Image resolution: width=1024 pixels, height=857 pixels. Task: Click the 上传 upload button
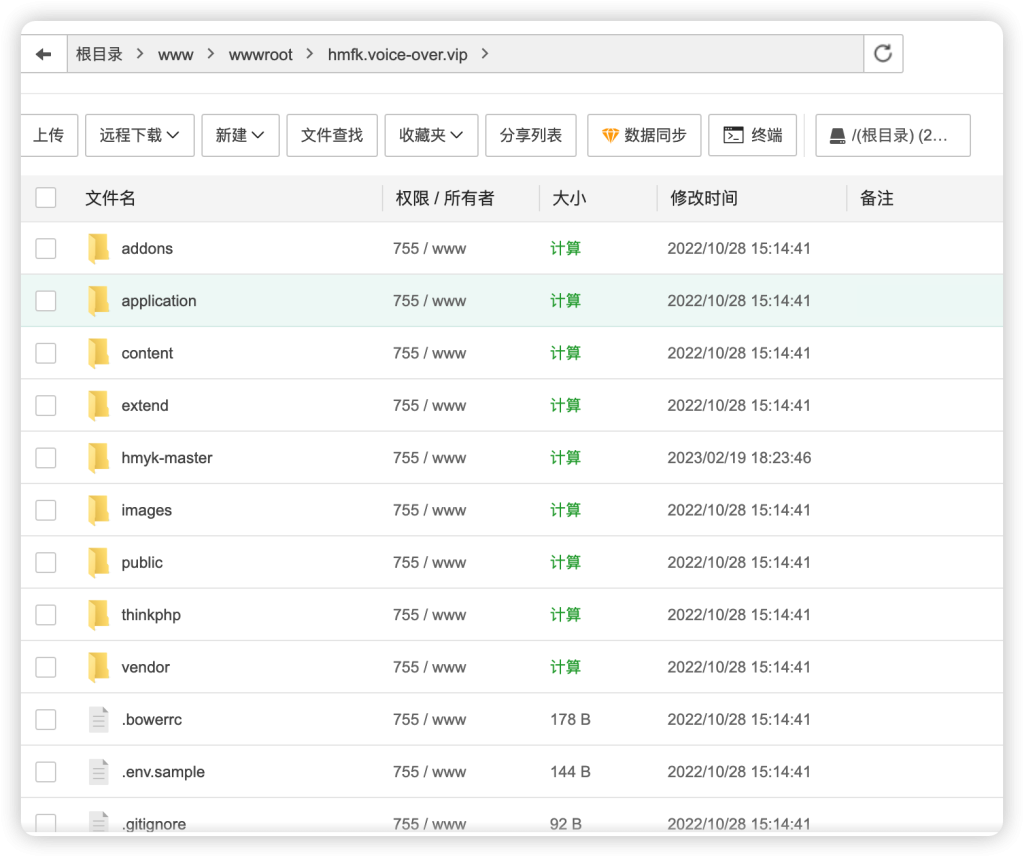(49, 135)
